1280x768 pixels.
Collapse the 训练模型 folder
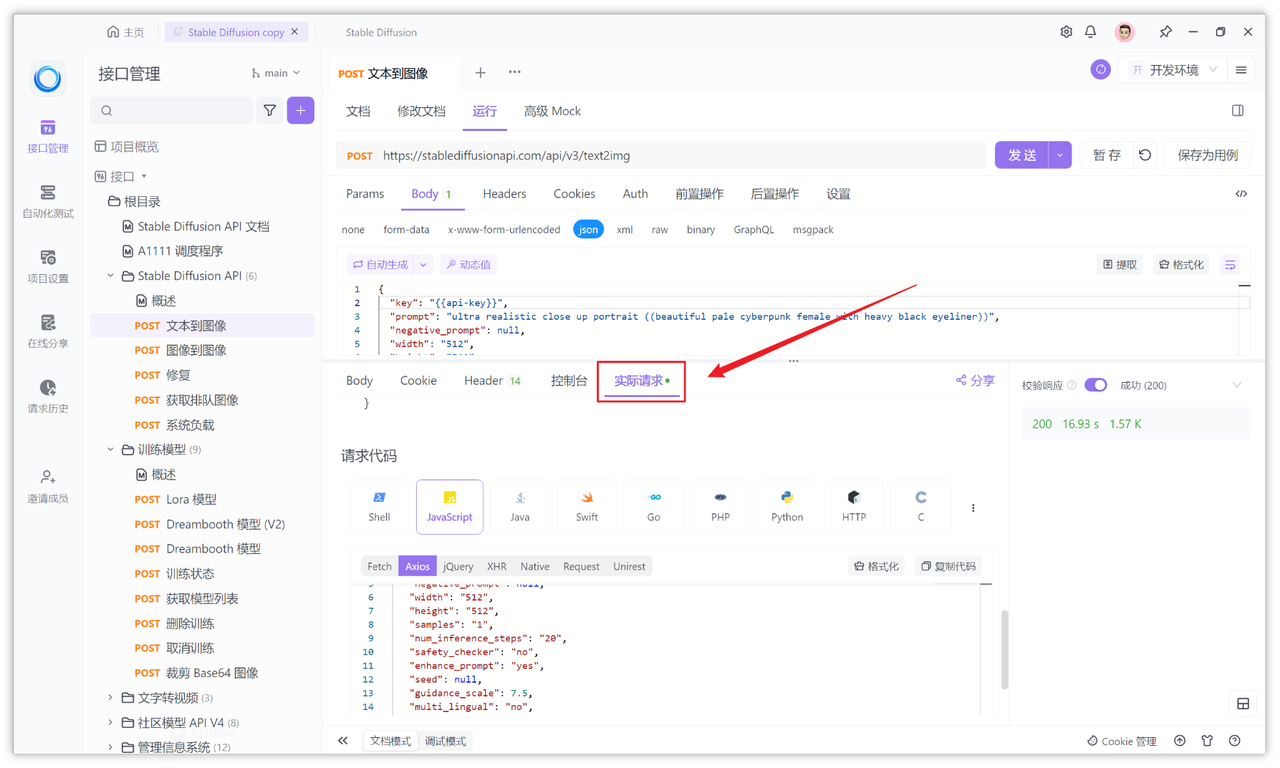coord(110,450)
